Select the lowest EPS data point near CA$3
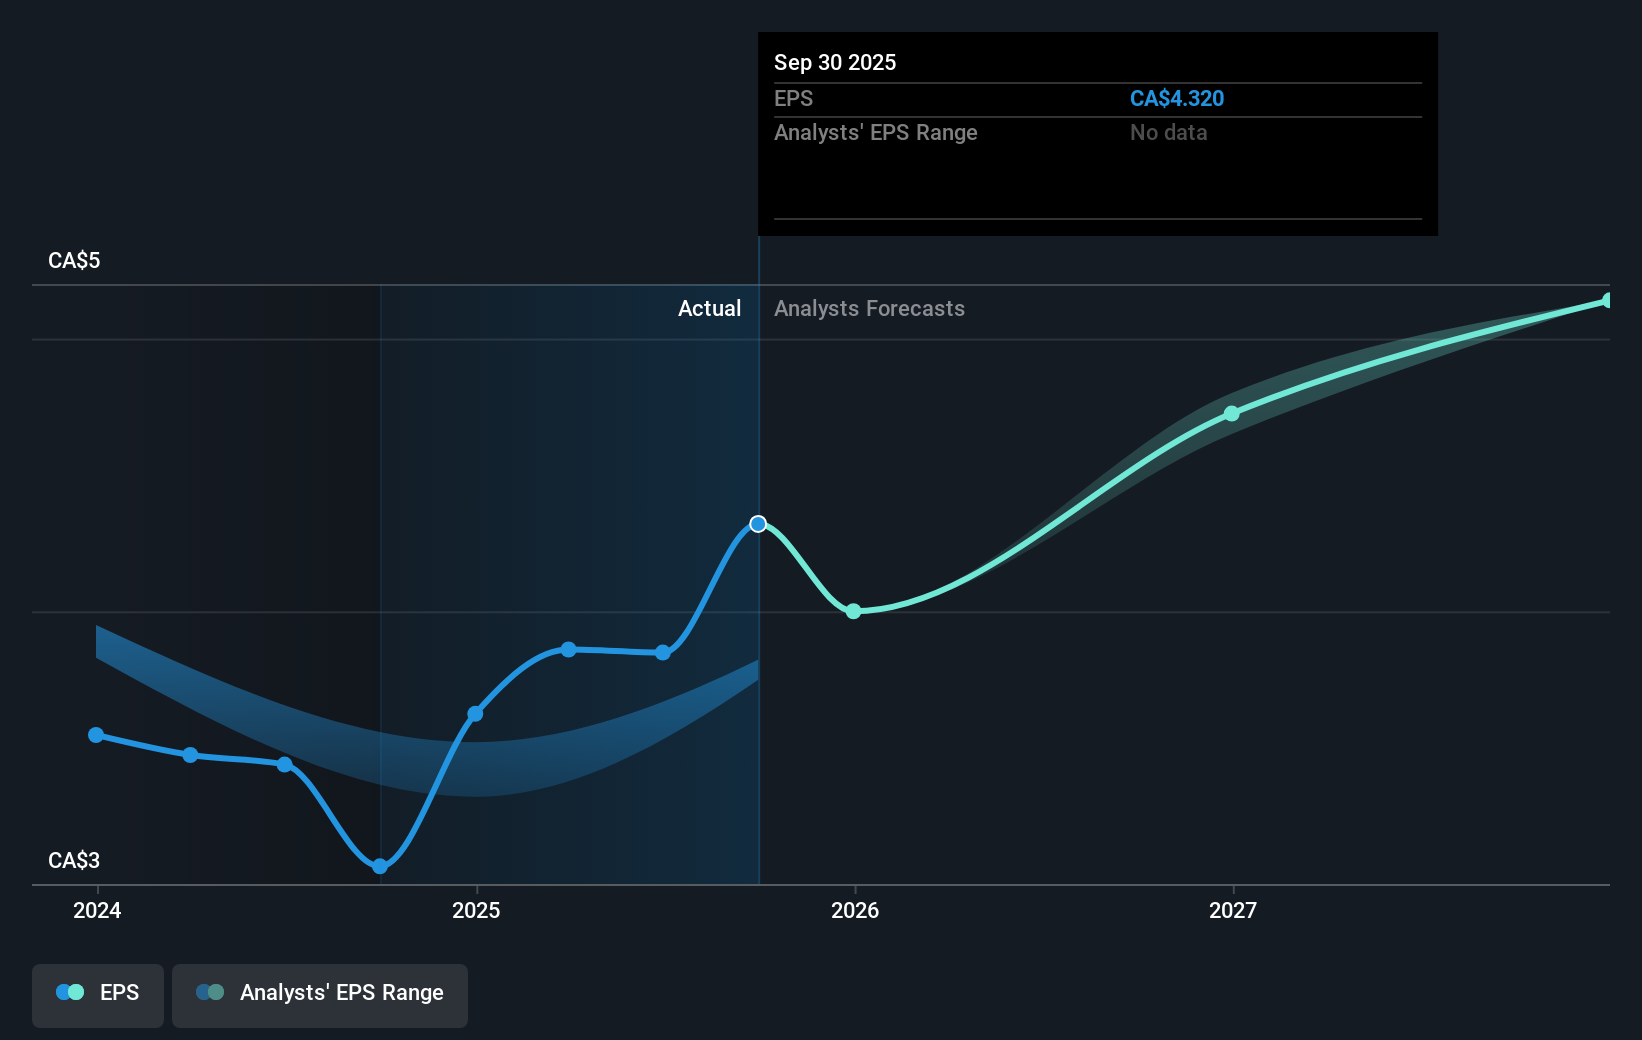The image size is (1642, 1040). tap(380, 866)
